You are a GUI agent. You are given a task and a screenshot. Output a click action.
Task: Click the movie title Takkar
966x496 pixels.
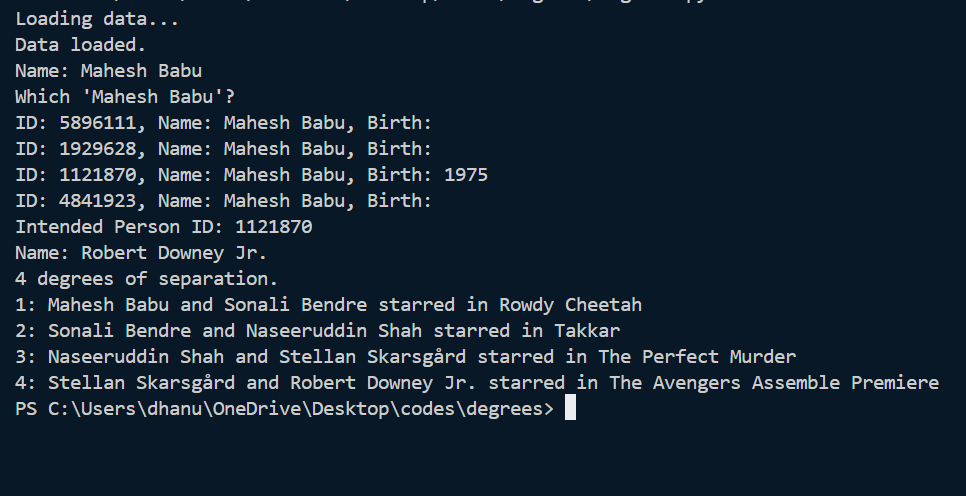[587, 331]
